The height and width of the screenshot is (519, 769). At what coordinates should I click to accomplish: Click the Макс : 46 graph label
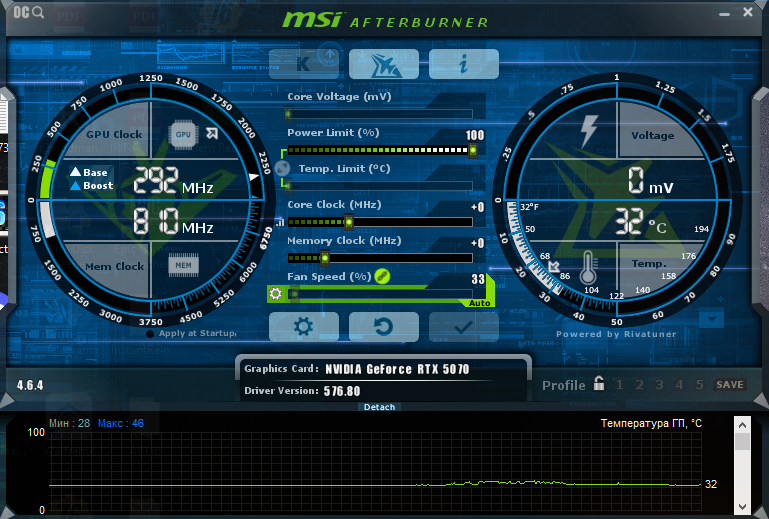[x=121, y=423]
